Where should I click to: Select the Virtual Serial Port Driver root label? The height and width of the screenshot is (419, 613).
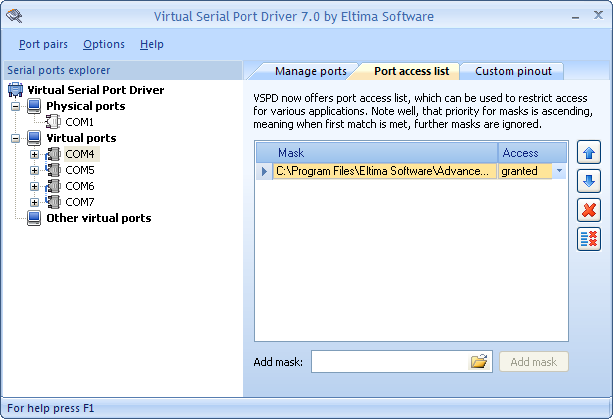coord(96,90)
